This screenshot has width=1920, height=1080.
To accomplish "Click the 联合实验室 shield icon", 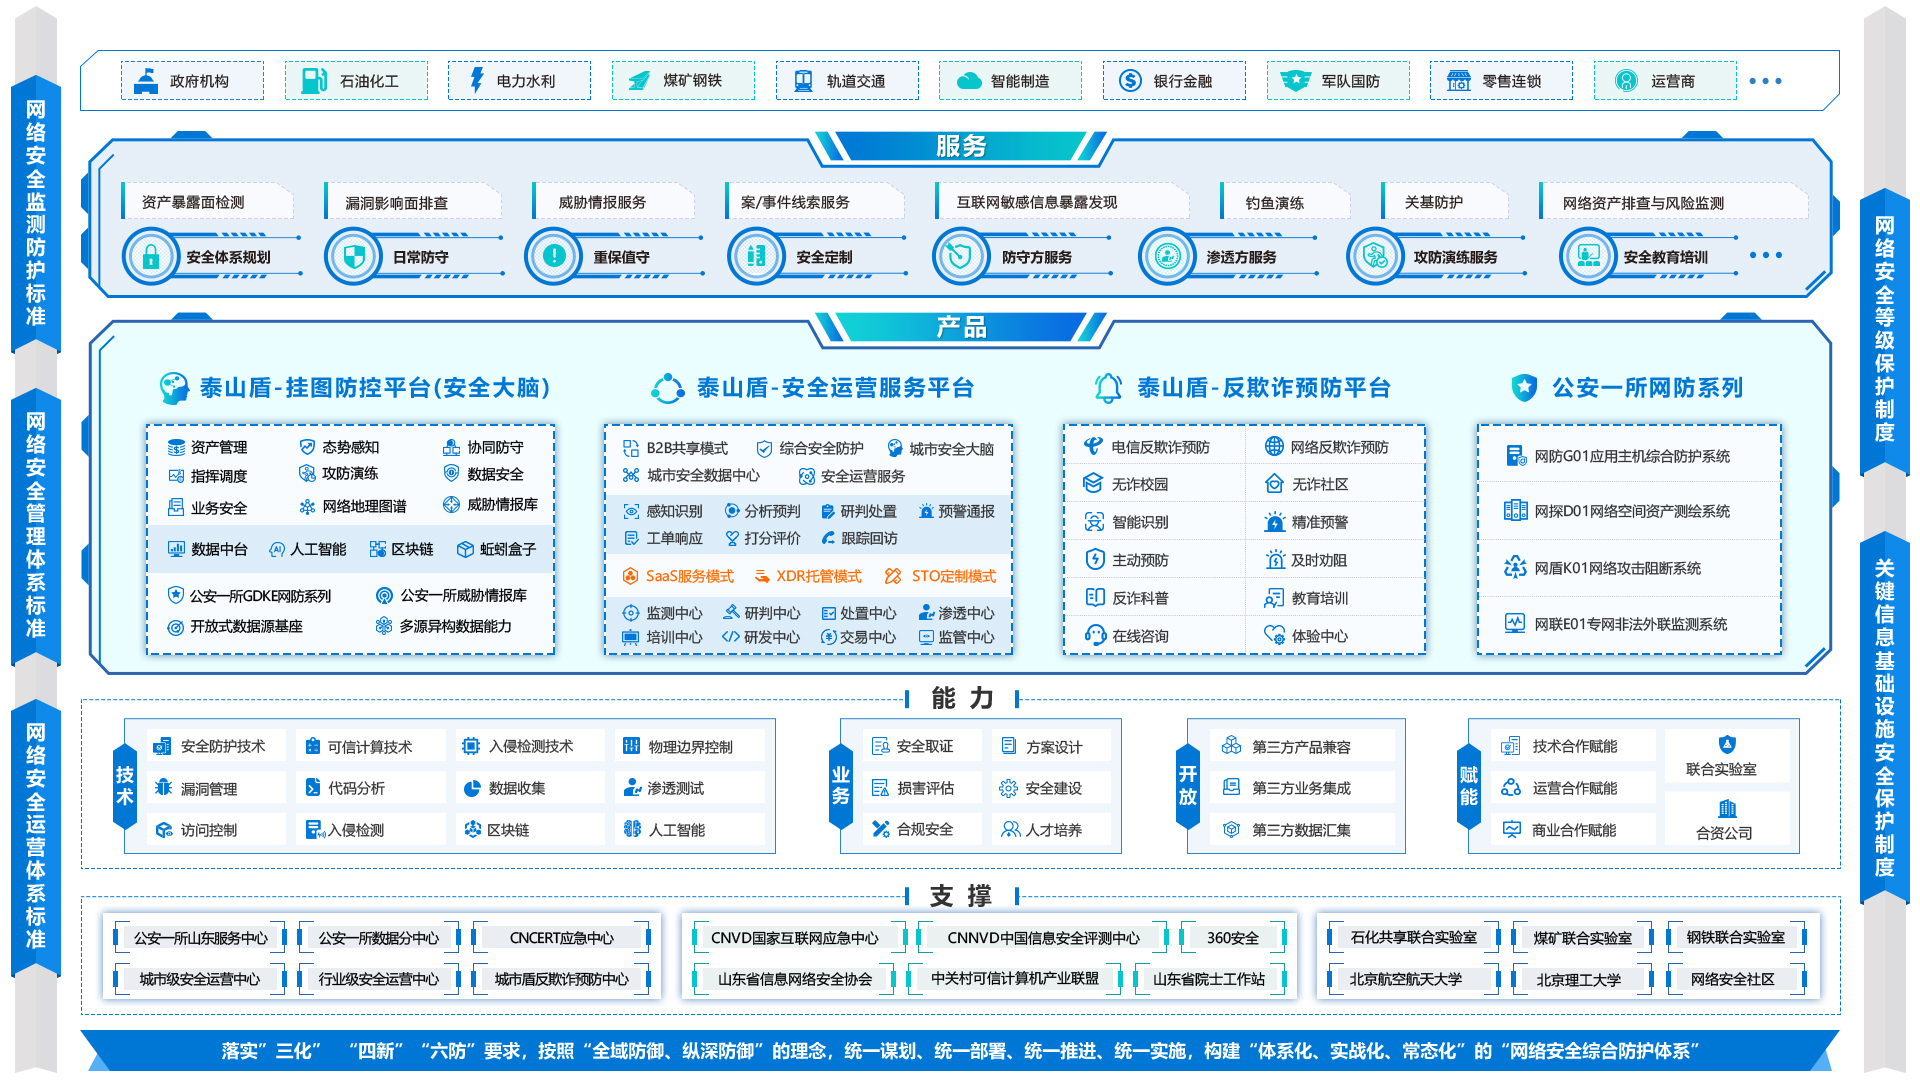I will pos(1727,744).
